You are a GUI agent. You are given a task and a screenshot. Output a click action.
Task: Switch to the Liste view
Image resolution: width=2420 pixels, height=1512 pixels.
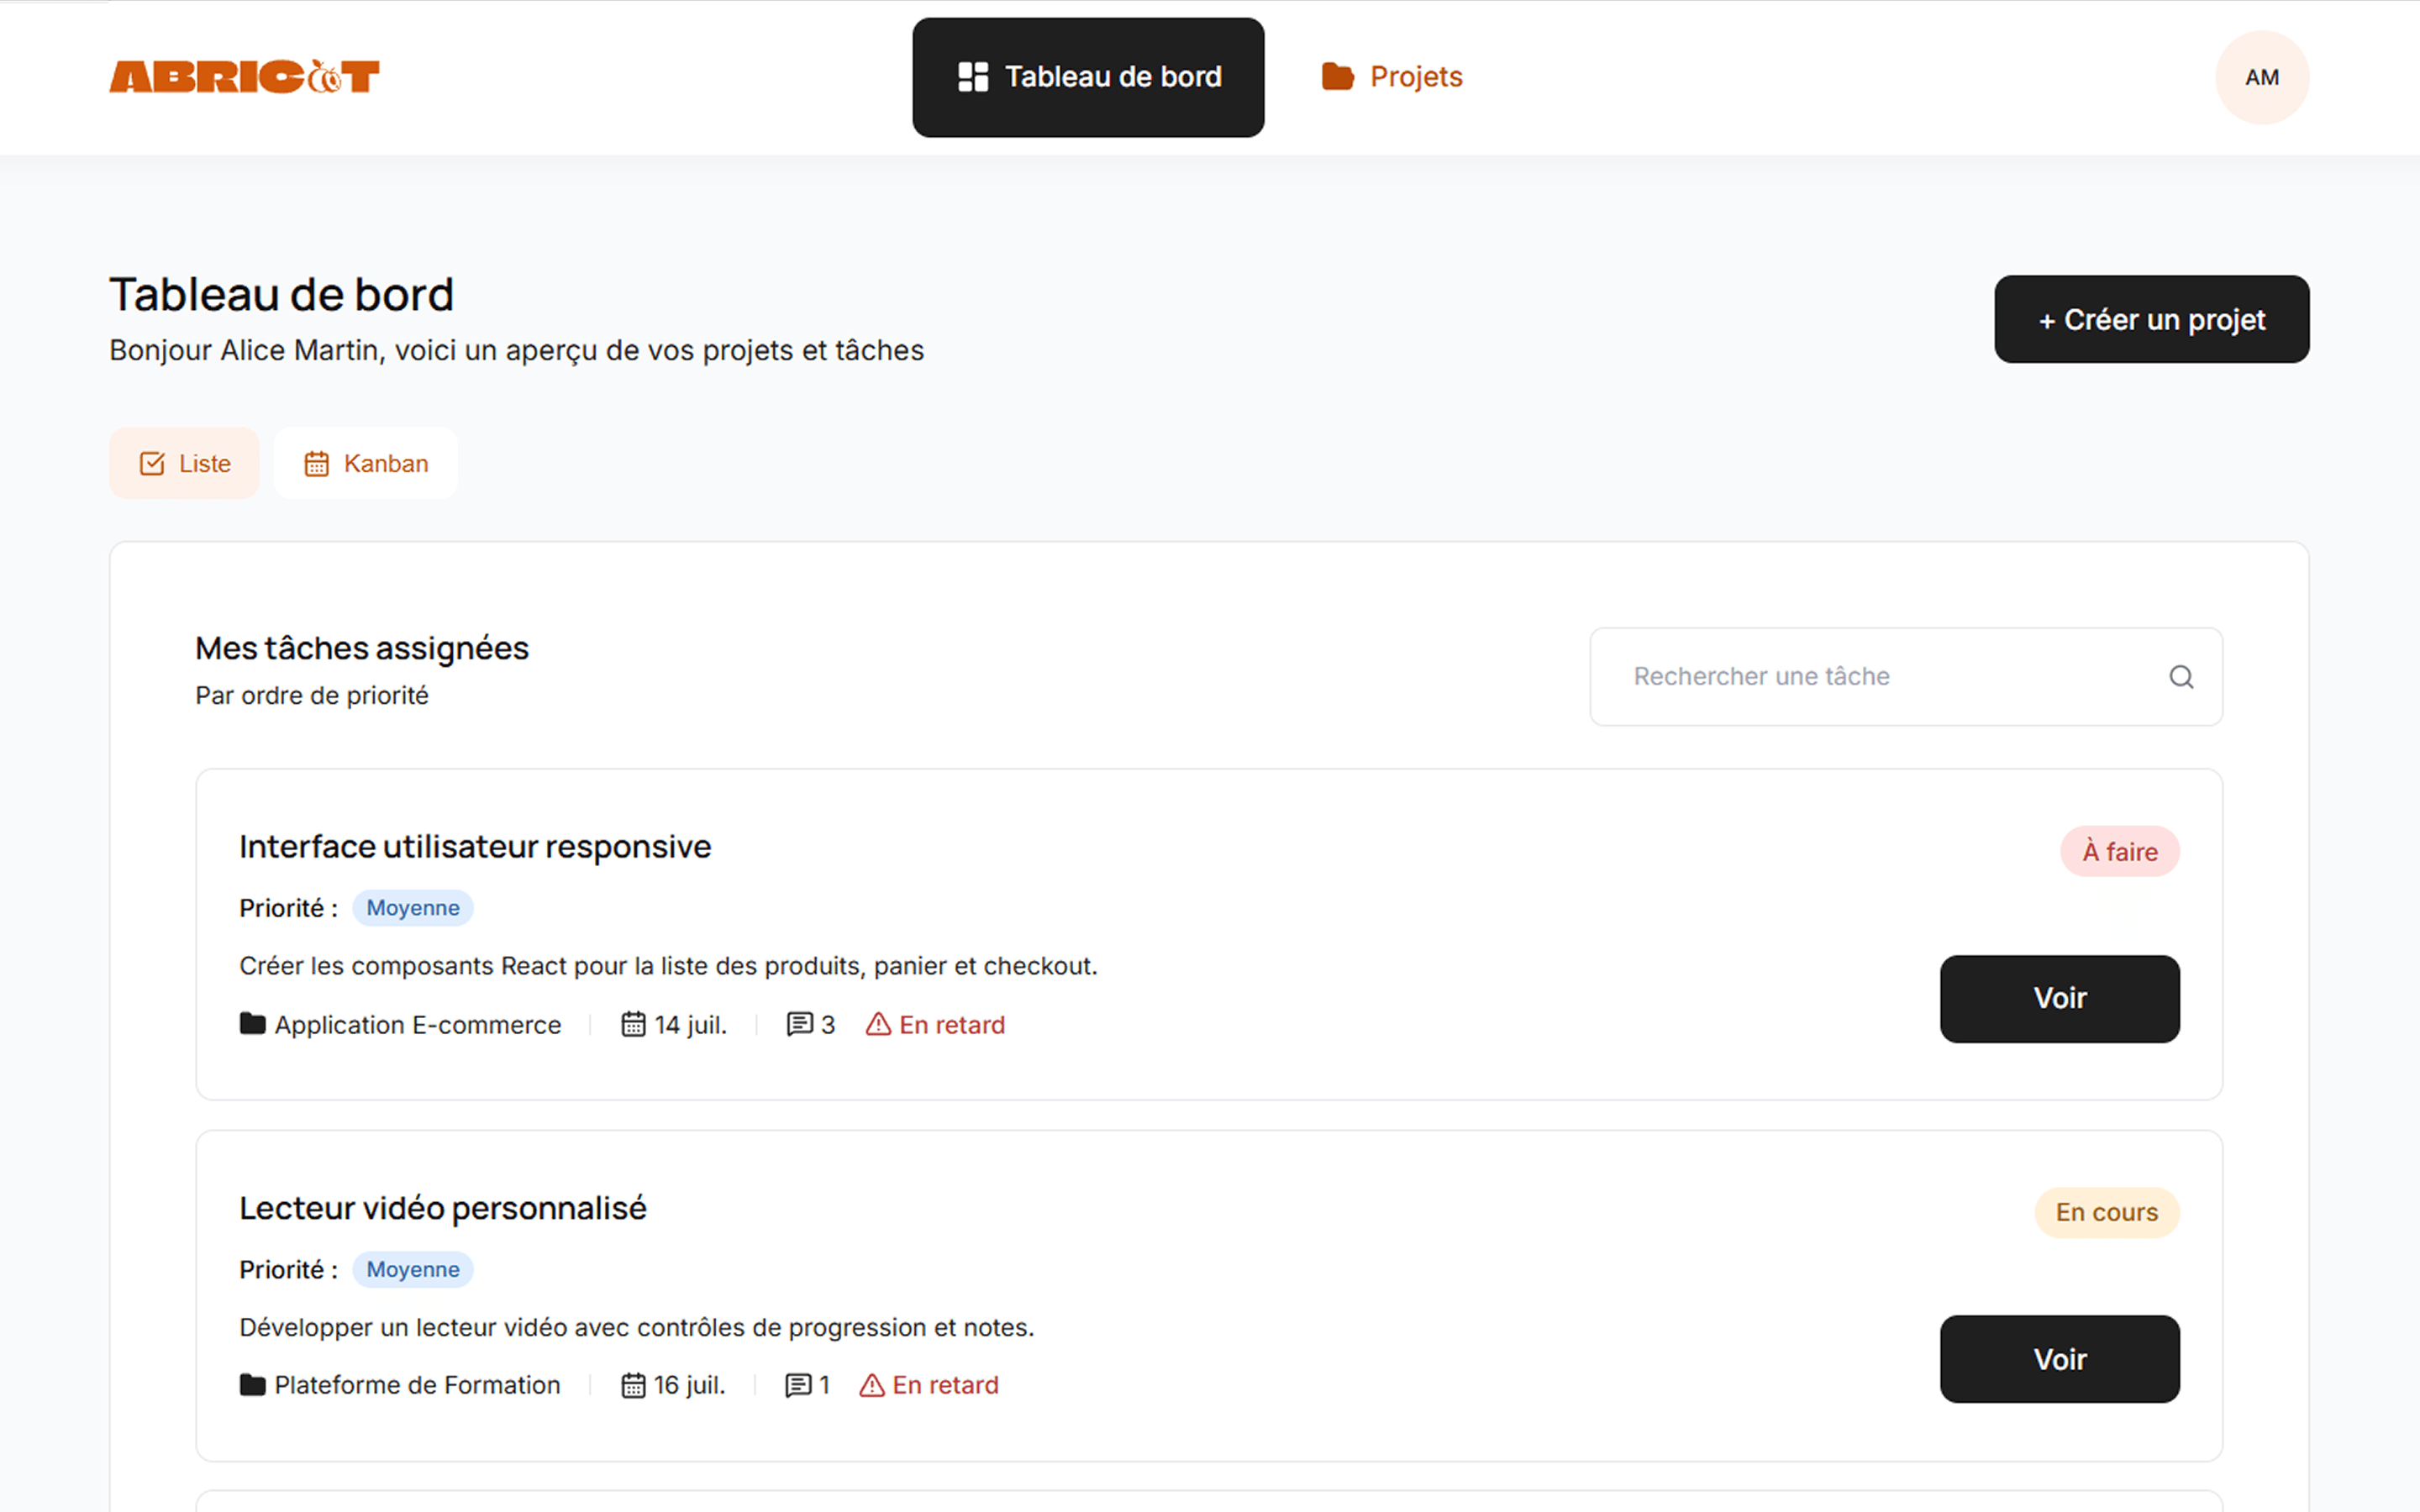[184, 464]
